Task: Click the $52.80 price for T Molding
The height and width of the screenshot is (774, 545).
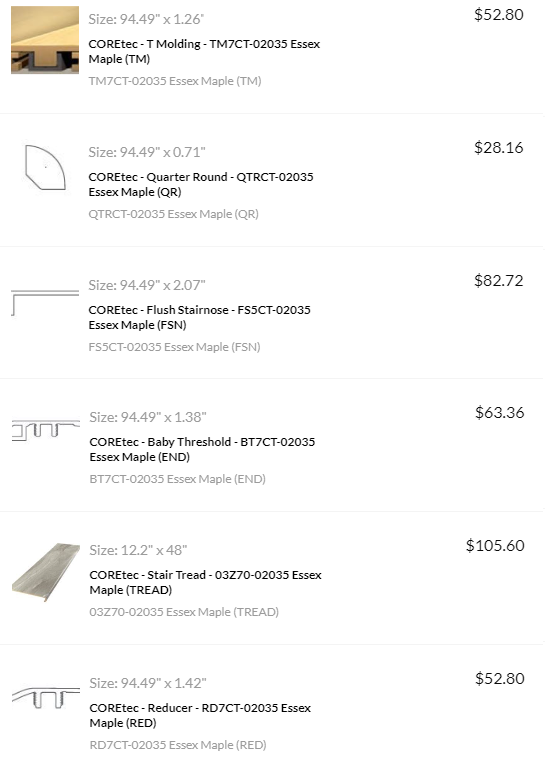Action: pyautogui.click(x=499, y=14)
